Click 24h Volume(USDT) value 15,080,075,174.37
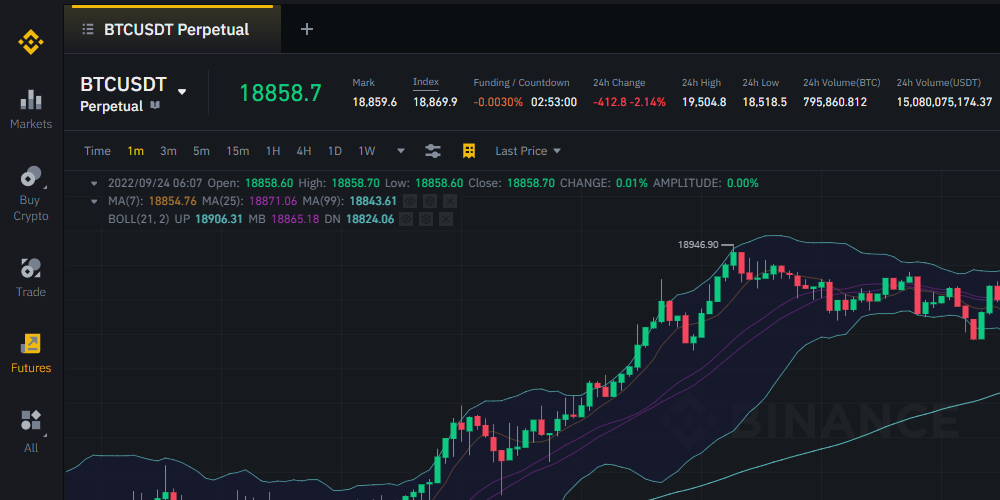Screen dimensions: 1000x500 (x=945, y=102)
